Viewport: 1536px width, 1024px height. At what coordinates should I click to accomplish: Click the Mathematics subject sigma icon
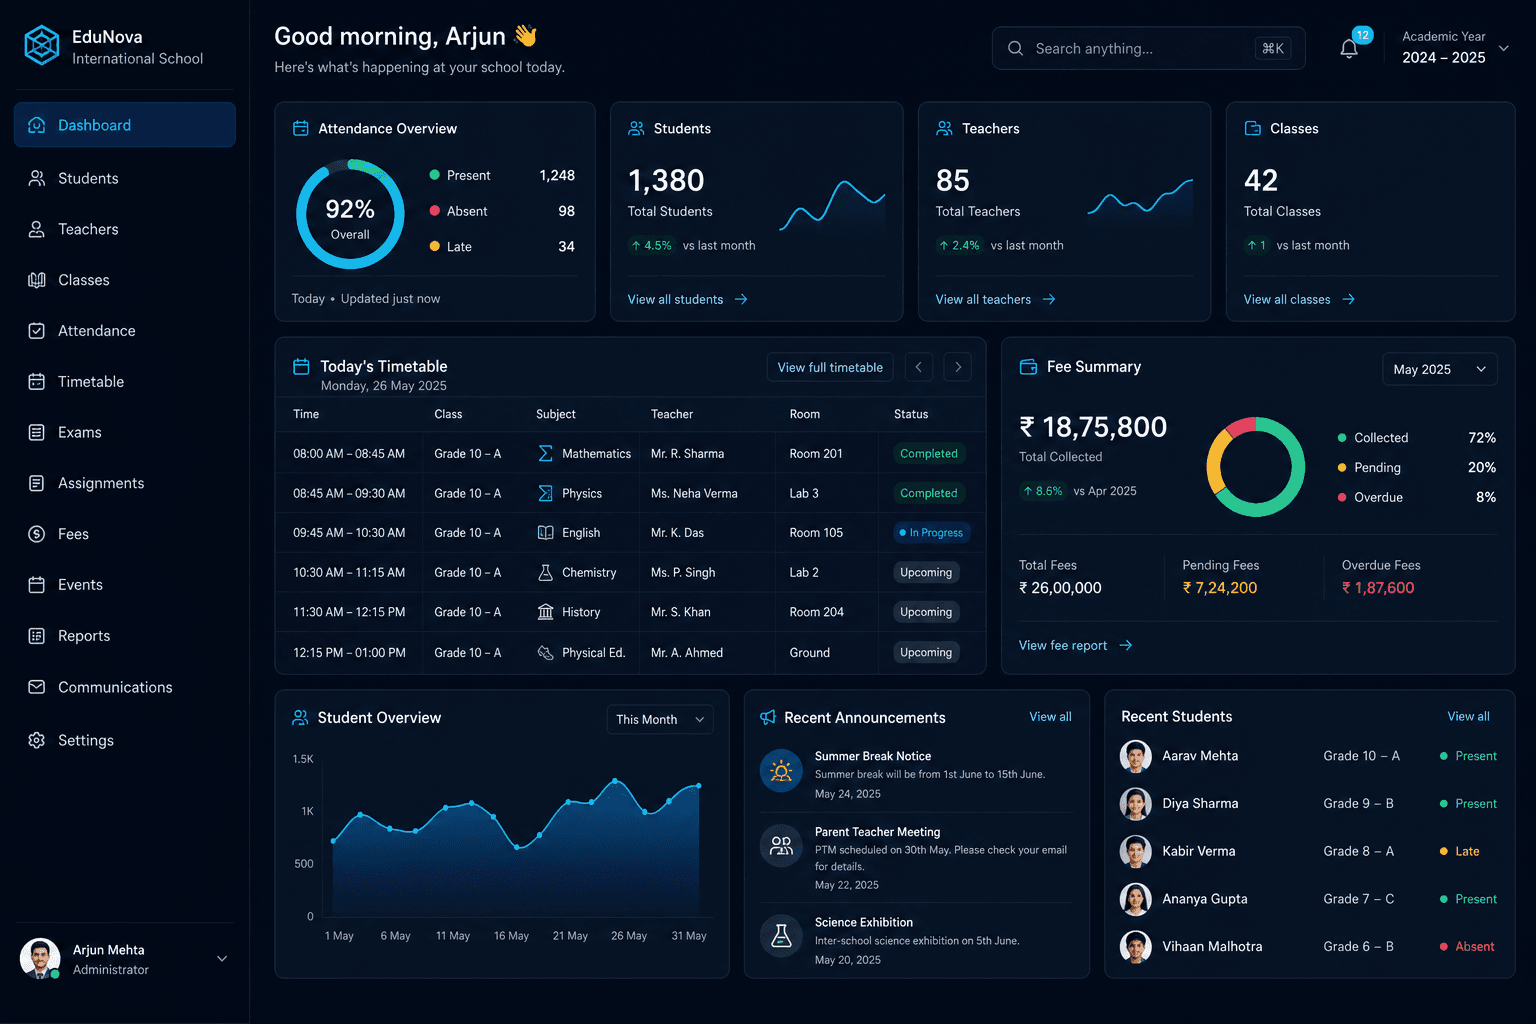(545, 453)
